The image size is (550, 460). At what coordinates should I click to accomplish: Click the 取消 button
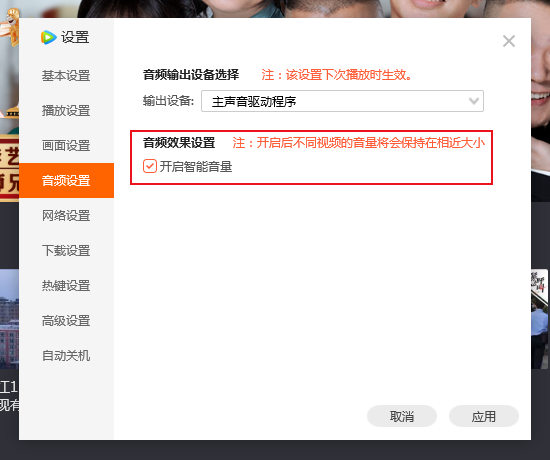[x=402, y=416]
